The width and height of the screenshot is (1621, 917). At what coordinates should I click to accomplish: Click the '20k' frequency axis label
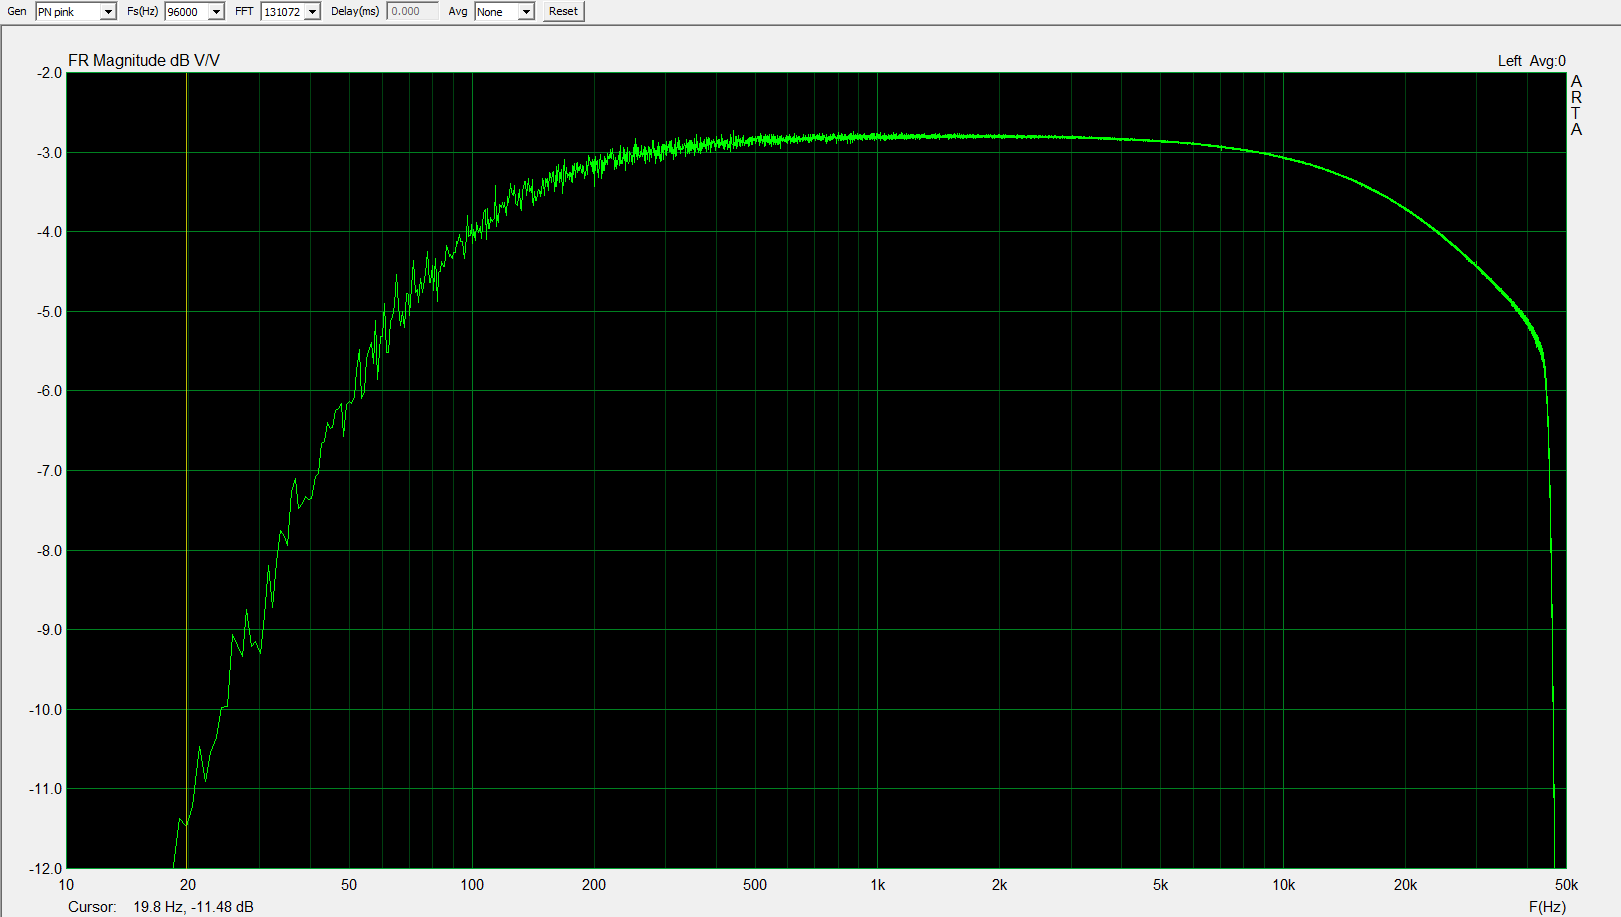click(1405, 885)
